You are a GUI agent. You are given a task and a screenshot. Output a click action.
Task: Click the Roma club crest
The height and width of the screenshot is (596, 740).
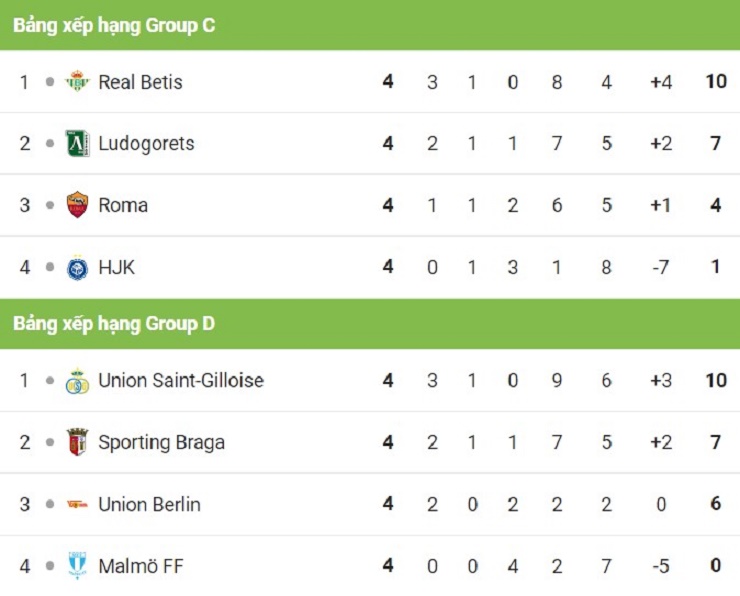pos(77,205)
